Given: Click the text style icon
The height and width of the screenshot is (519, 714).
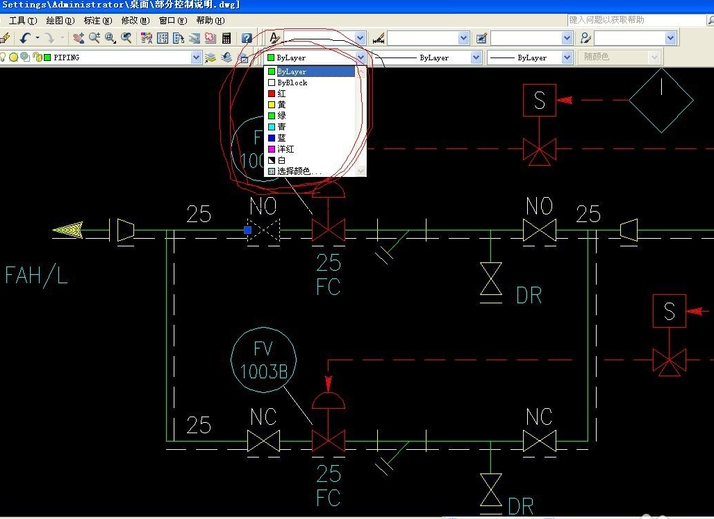Looking at the screenshot, I should [274, 38].
